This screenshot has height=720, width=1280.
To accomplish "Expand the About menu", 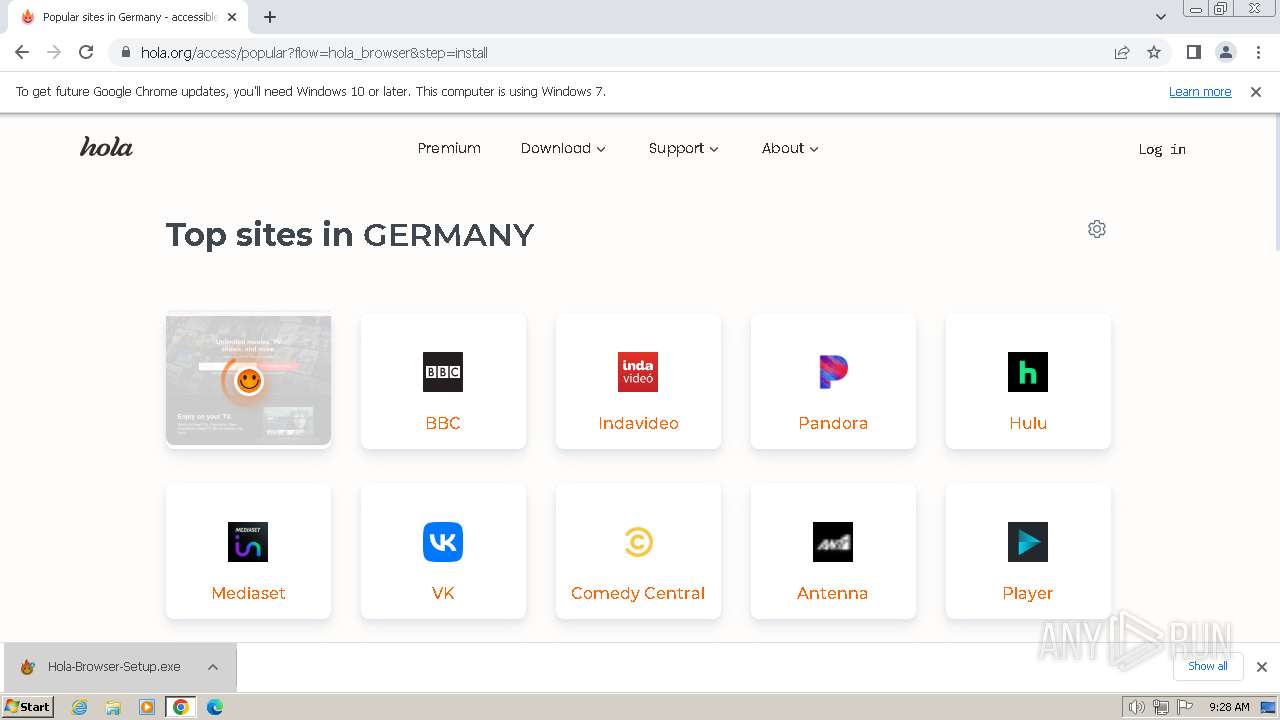I will (x=790, y=148).
